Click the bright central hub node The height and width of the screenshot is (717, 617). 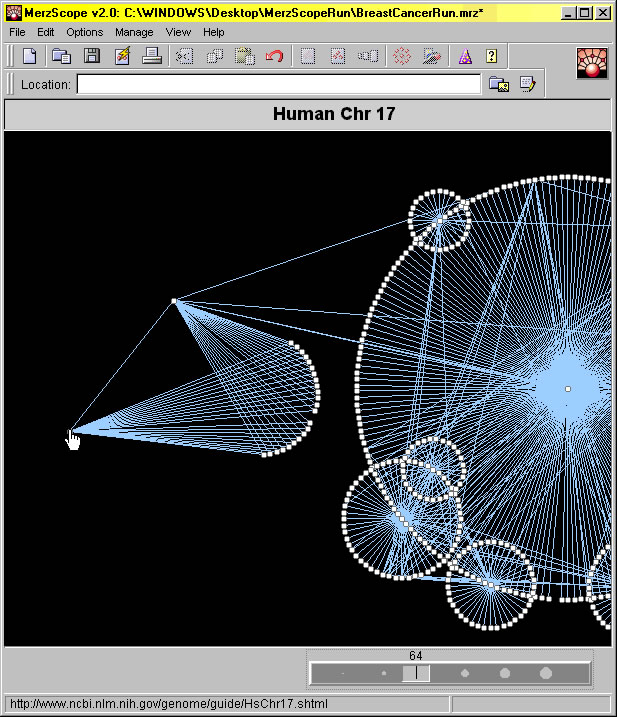(568, 389)
